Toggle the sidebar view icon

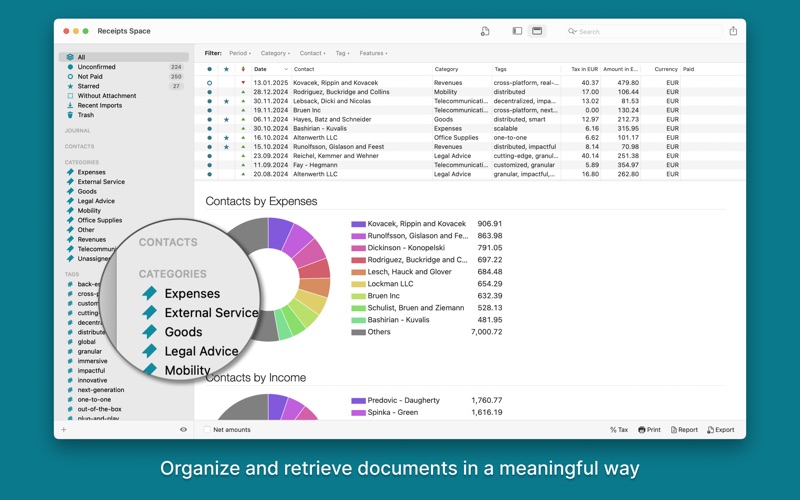tap(517, 31)
